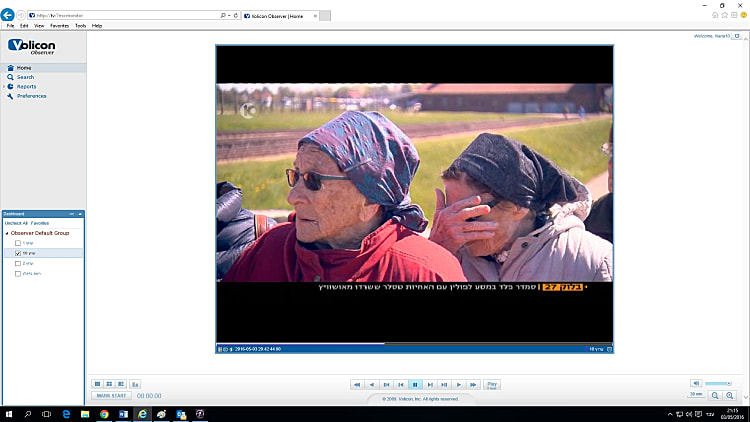
Task: Open the Tools menu in the menu bar
Action: 80,25
